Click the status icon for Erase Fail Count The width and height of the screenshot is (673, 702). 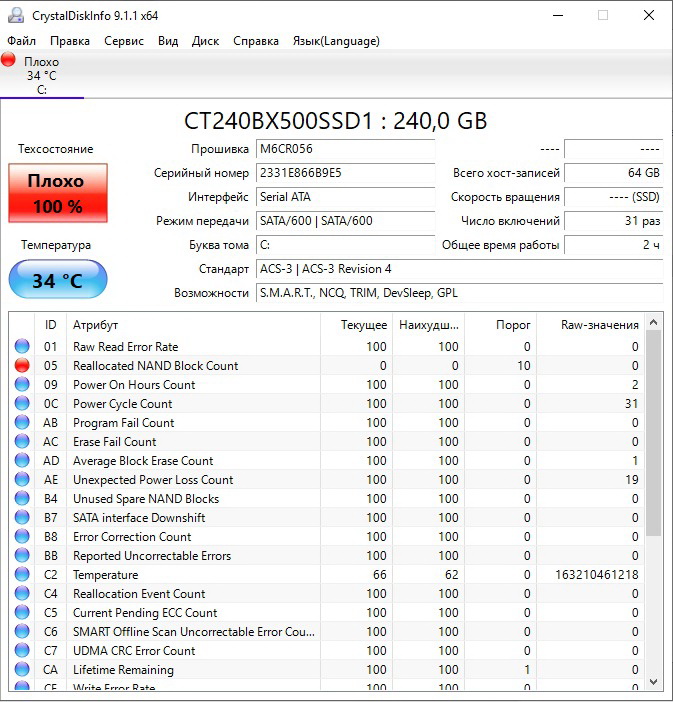(22, 441)
